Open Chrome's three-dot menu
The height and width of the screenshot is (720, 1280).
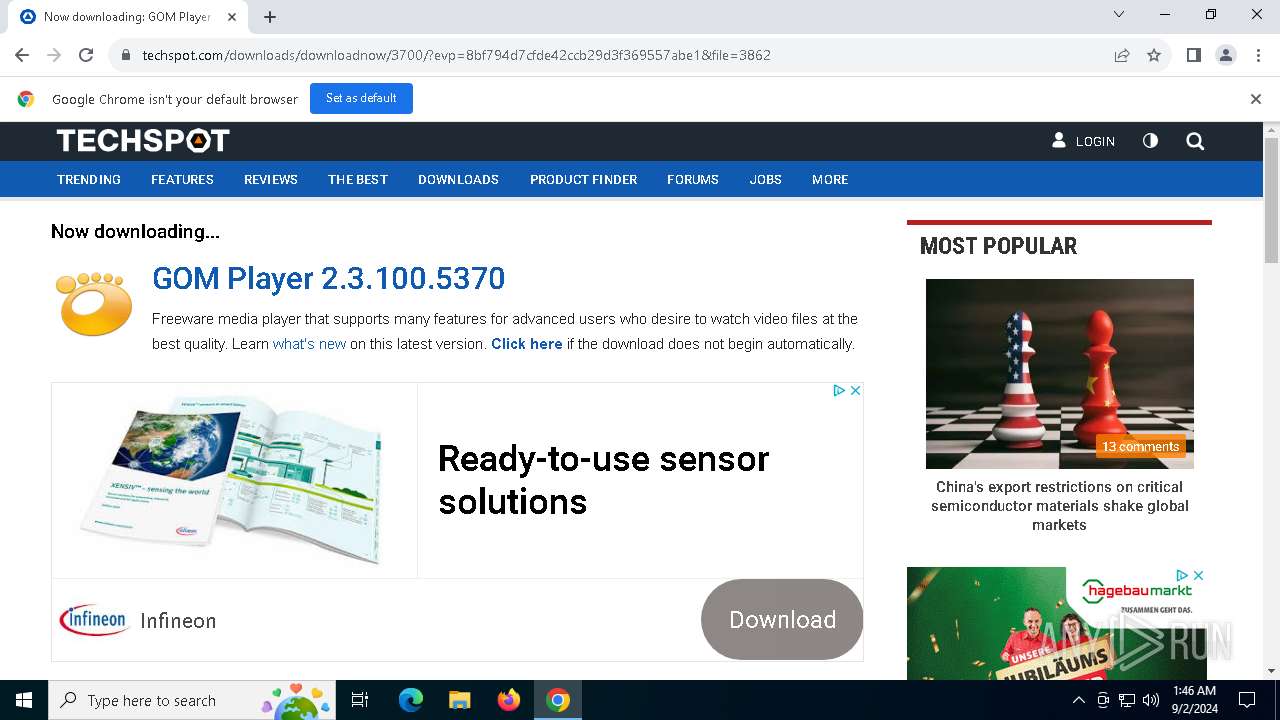click(1257, 55)
